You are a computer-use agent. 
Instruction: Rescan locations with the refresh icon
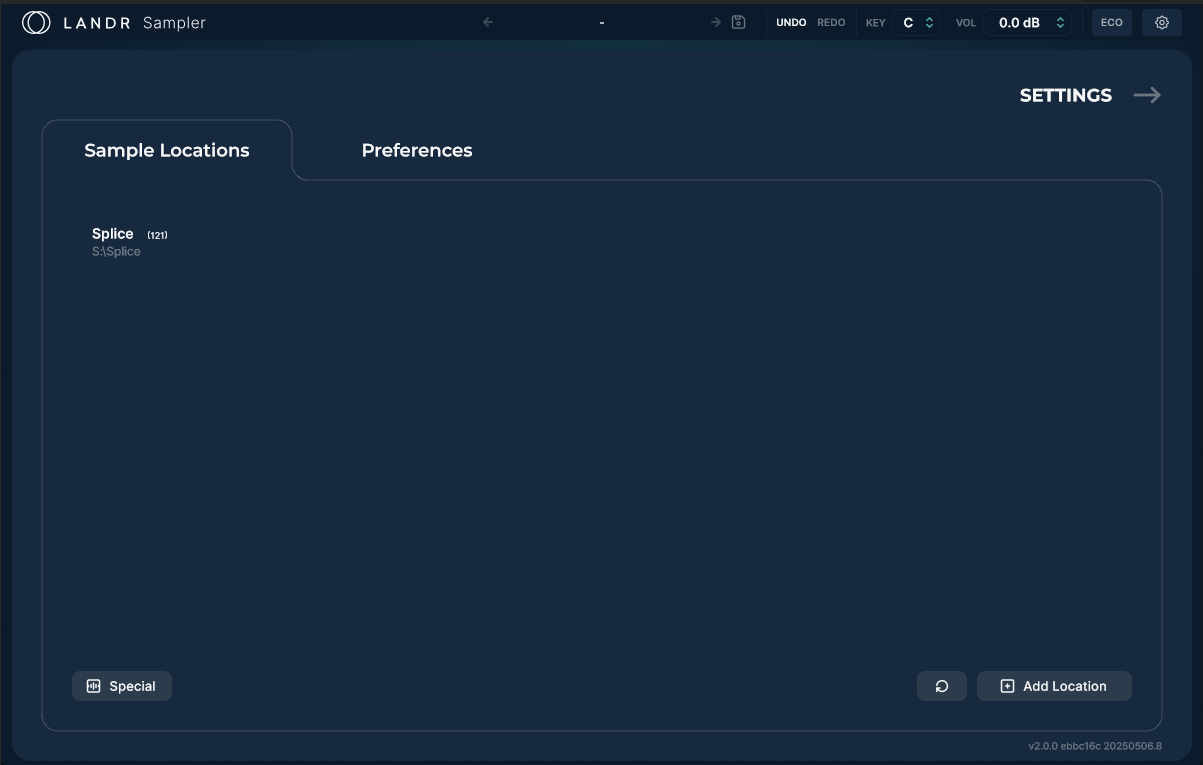click(942, 686)
